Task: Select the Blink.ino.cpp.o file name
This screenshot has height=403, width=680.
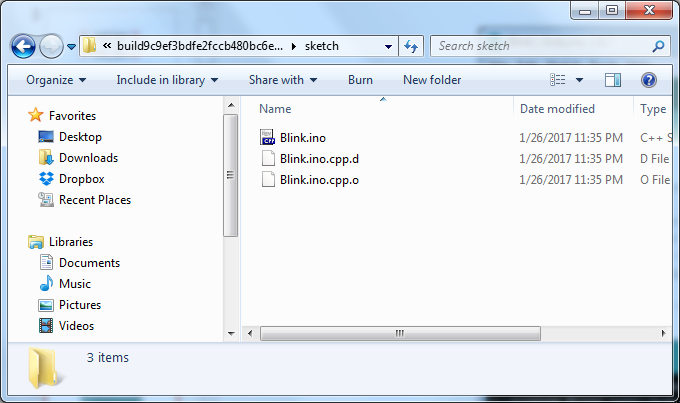Action: click(x=319, y=180)
